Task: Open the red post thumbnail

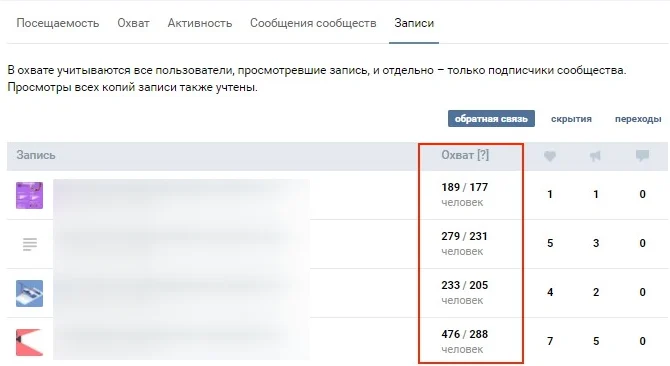Action: pos(29,342)
